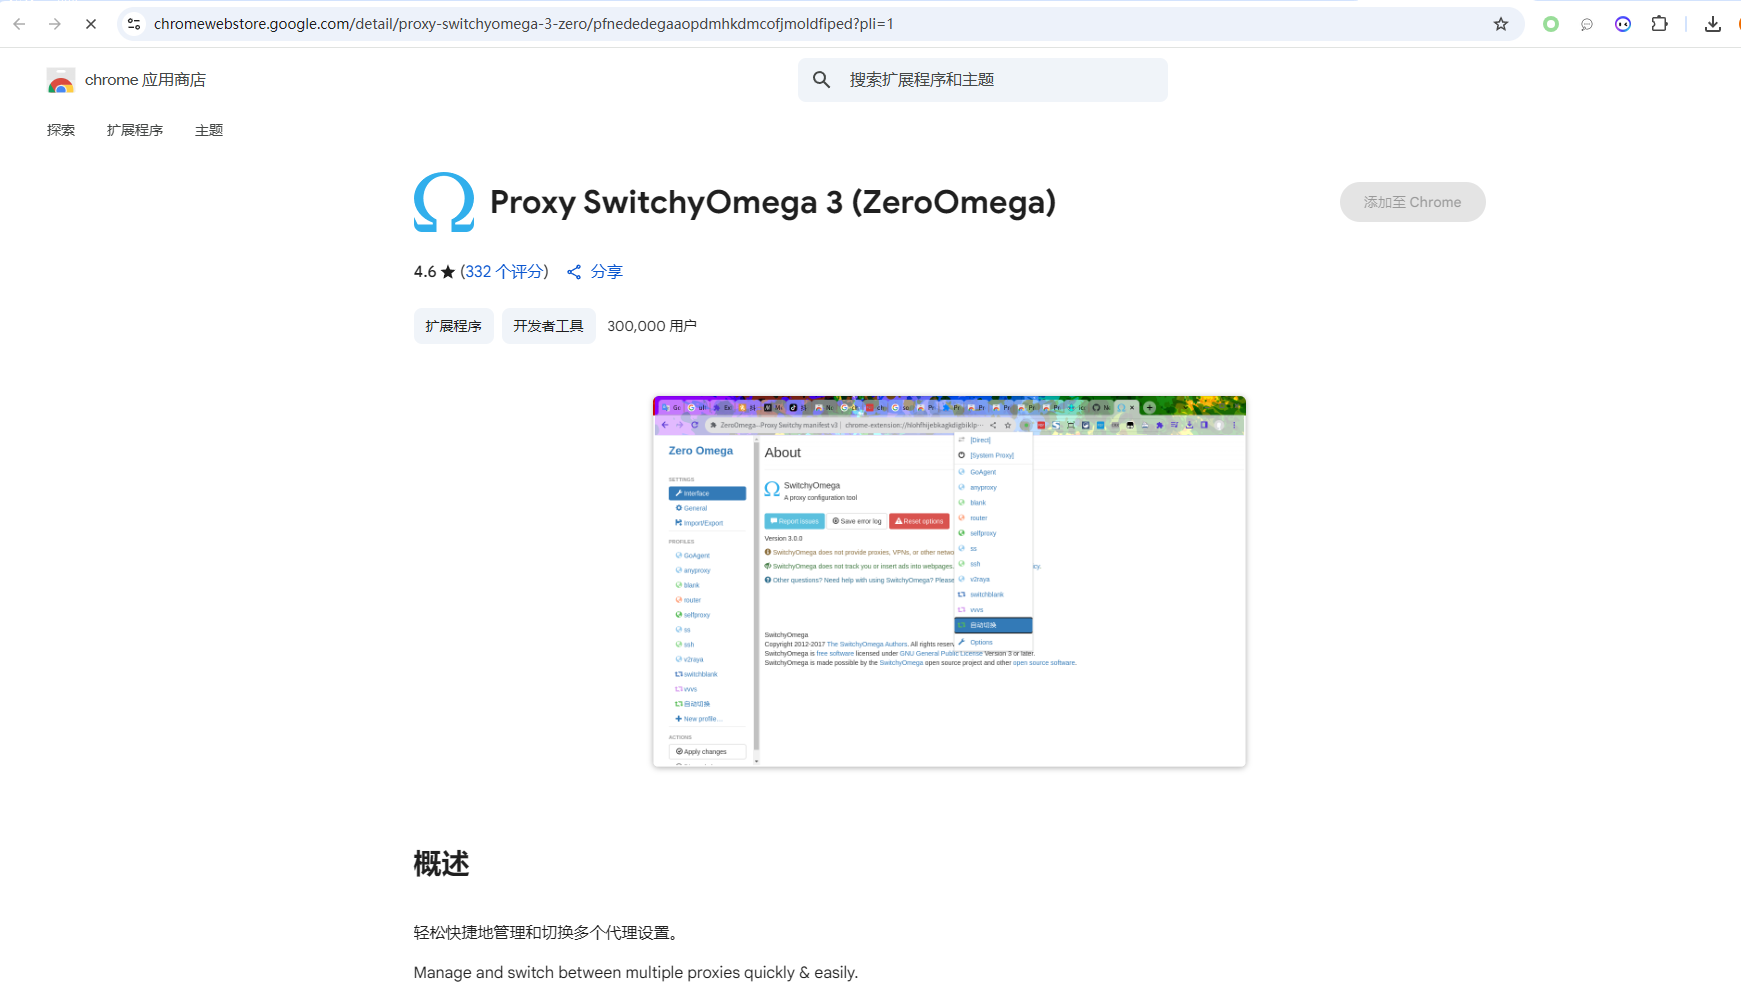This screenshot has height=990, width=1741.
Task: Open the 扩展程序 tab
Action: (135, 130)
